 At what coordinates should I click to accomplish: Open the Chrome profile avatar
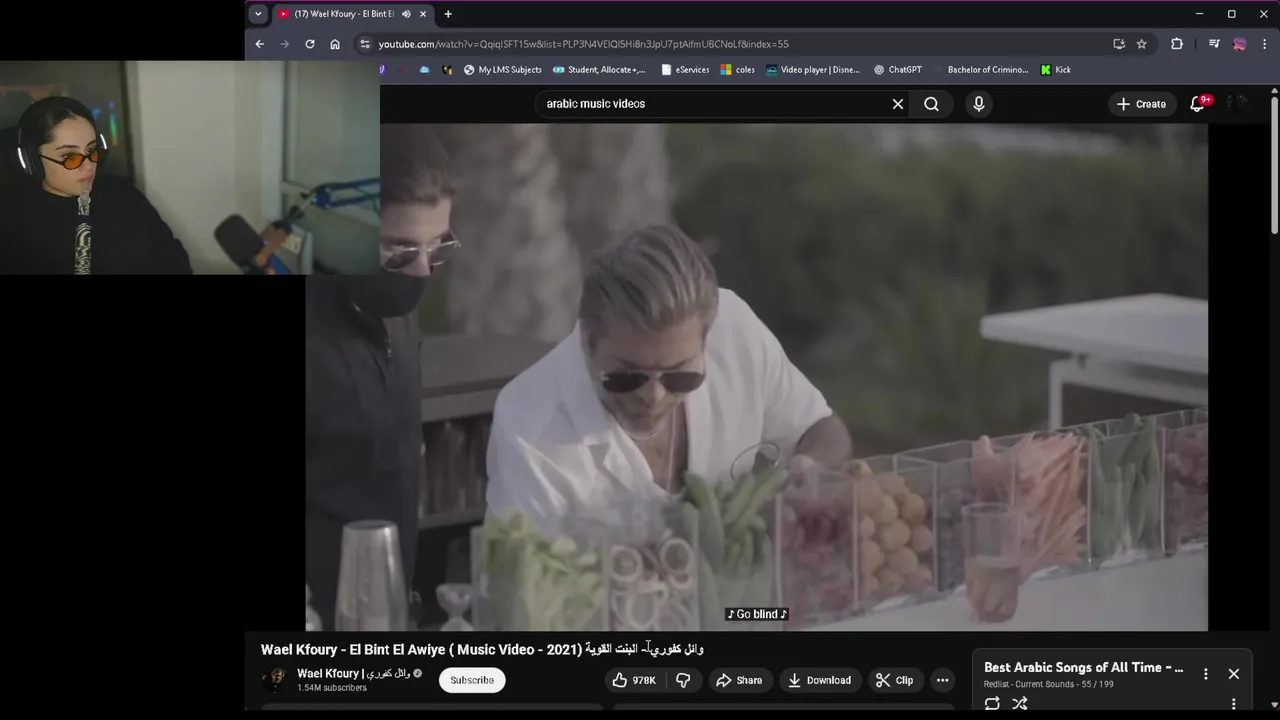(1239, 44)
